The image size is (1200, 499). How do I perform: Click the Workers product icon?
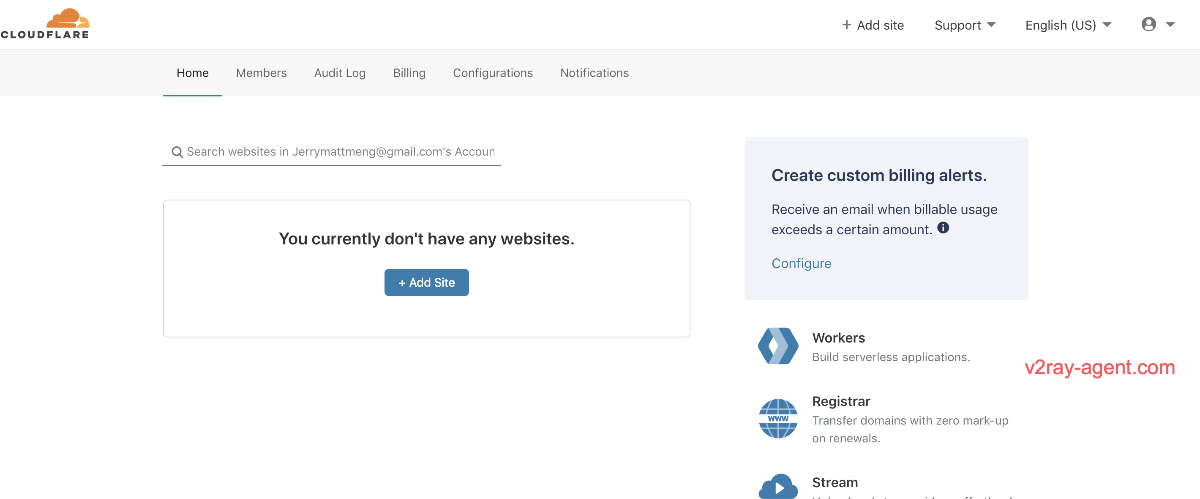click(778, 346)
